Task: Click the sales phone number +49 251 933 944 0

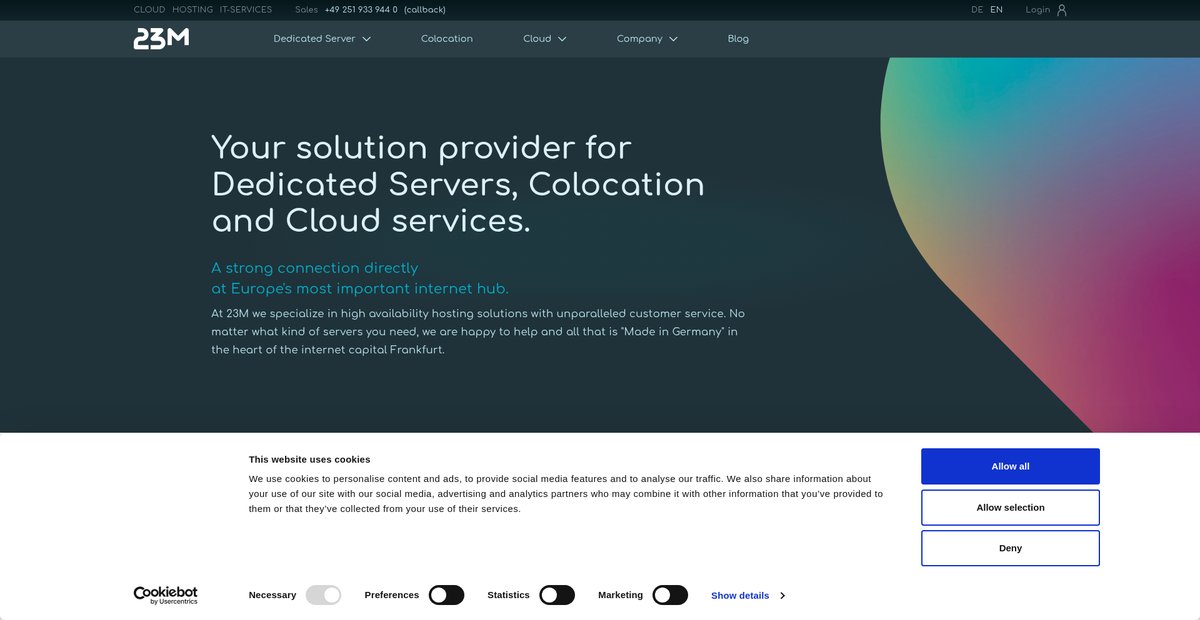Action: pyautogui.click(x=361, y=10)
